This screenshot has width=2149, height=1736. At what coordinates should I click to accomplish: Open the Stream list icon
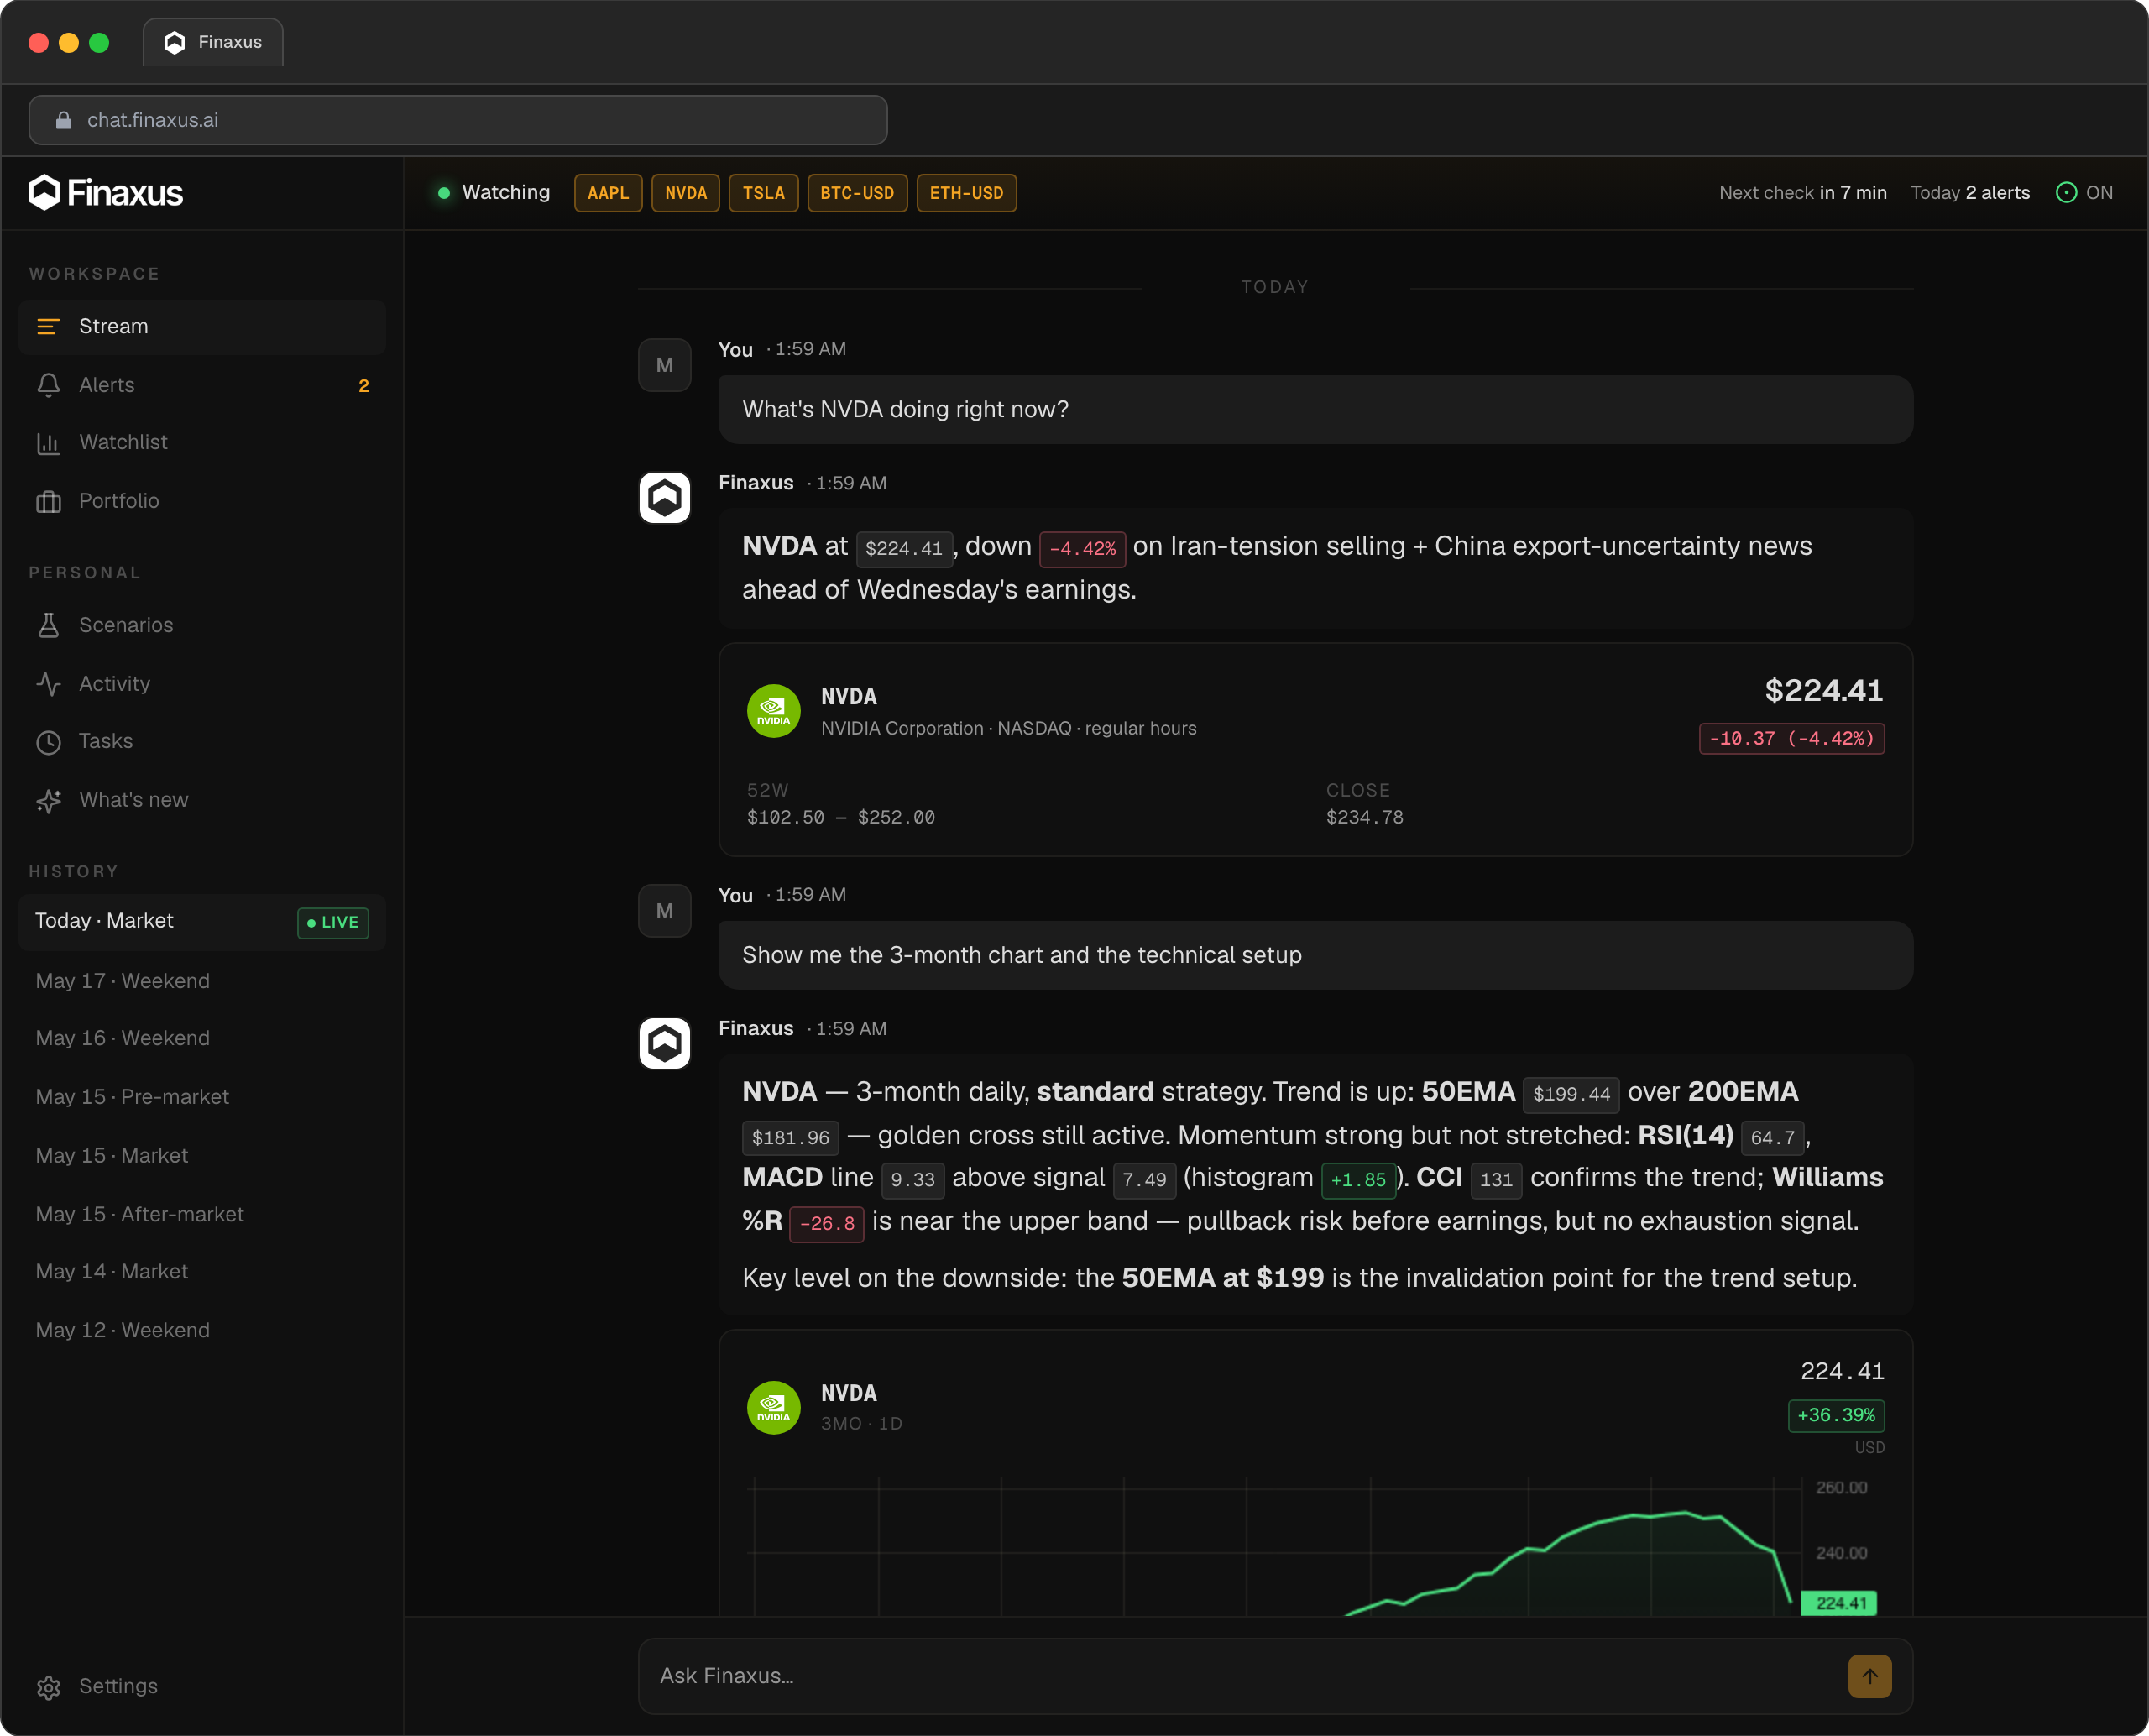coord(48,327)
